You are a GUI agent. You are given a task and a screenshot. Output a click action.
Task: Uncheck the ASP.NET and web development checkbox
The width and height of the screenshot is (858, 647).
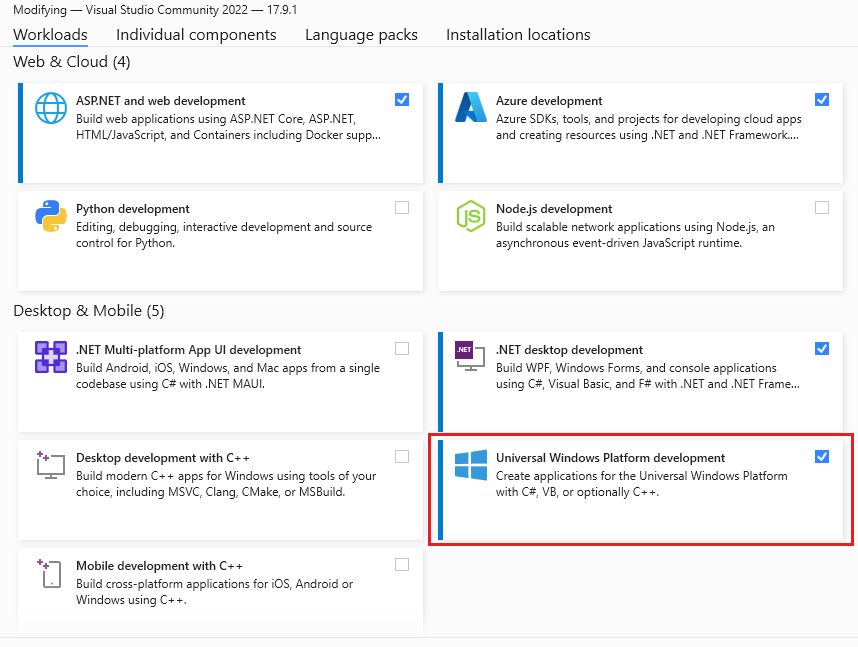[x=402, y=100]
